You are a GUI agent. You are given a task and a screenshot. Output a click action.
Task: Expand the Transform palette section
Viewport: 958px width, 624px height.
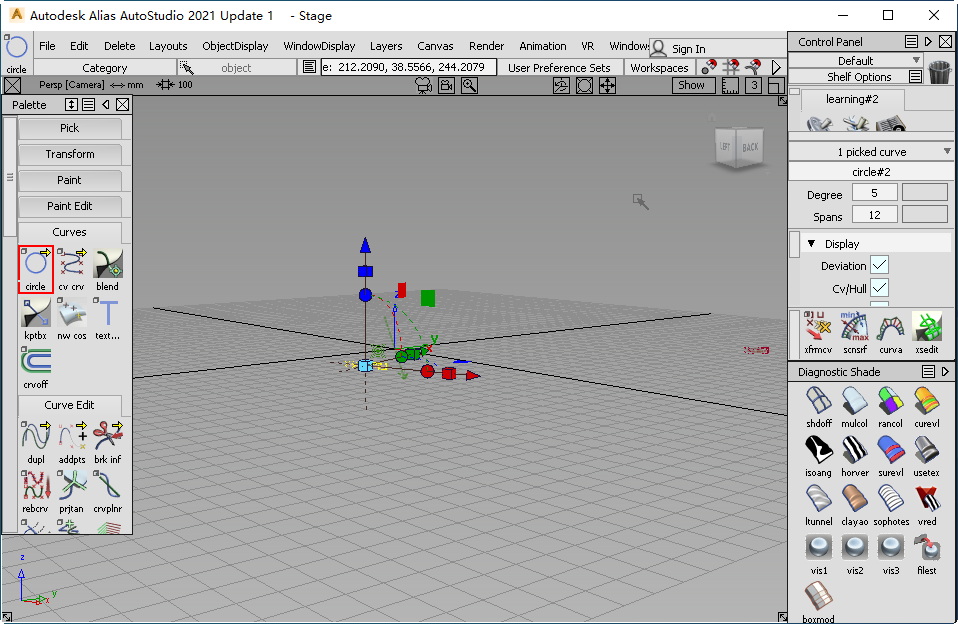pos(70,154)
